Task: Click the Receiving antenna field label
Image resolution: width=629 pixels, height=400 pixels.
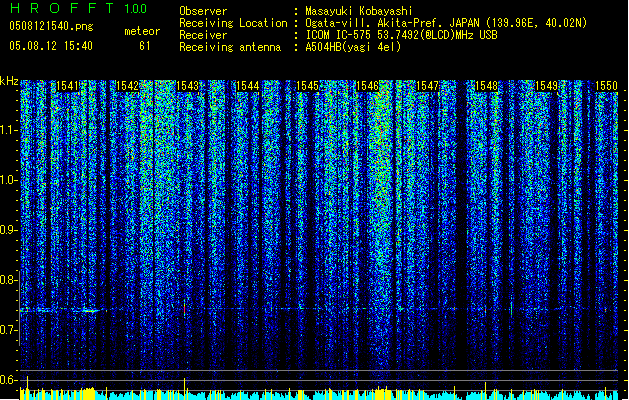Action: (230, 47)
